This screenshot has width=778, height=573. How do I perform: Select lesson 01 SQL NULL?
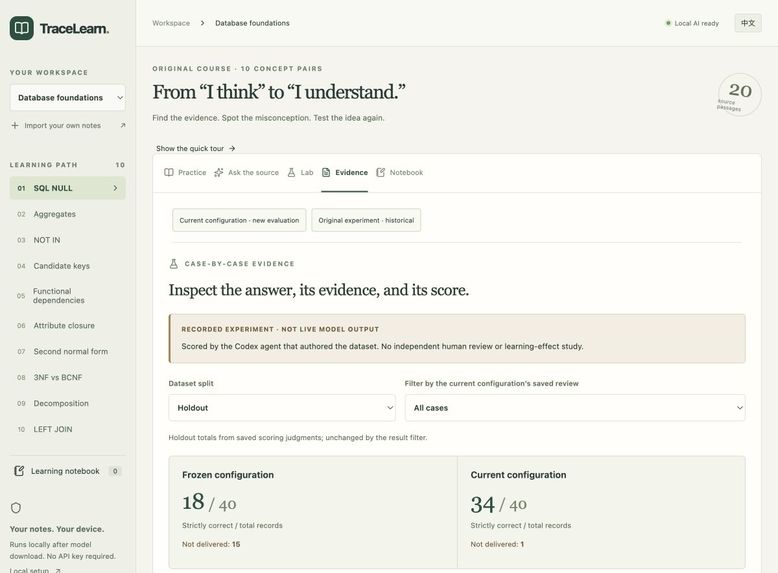[67, 188]
